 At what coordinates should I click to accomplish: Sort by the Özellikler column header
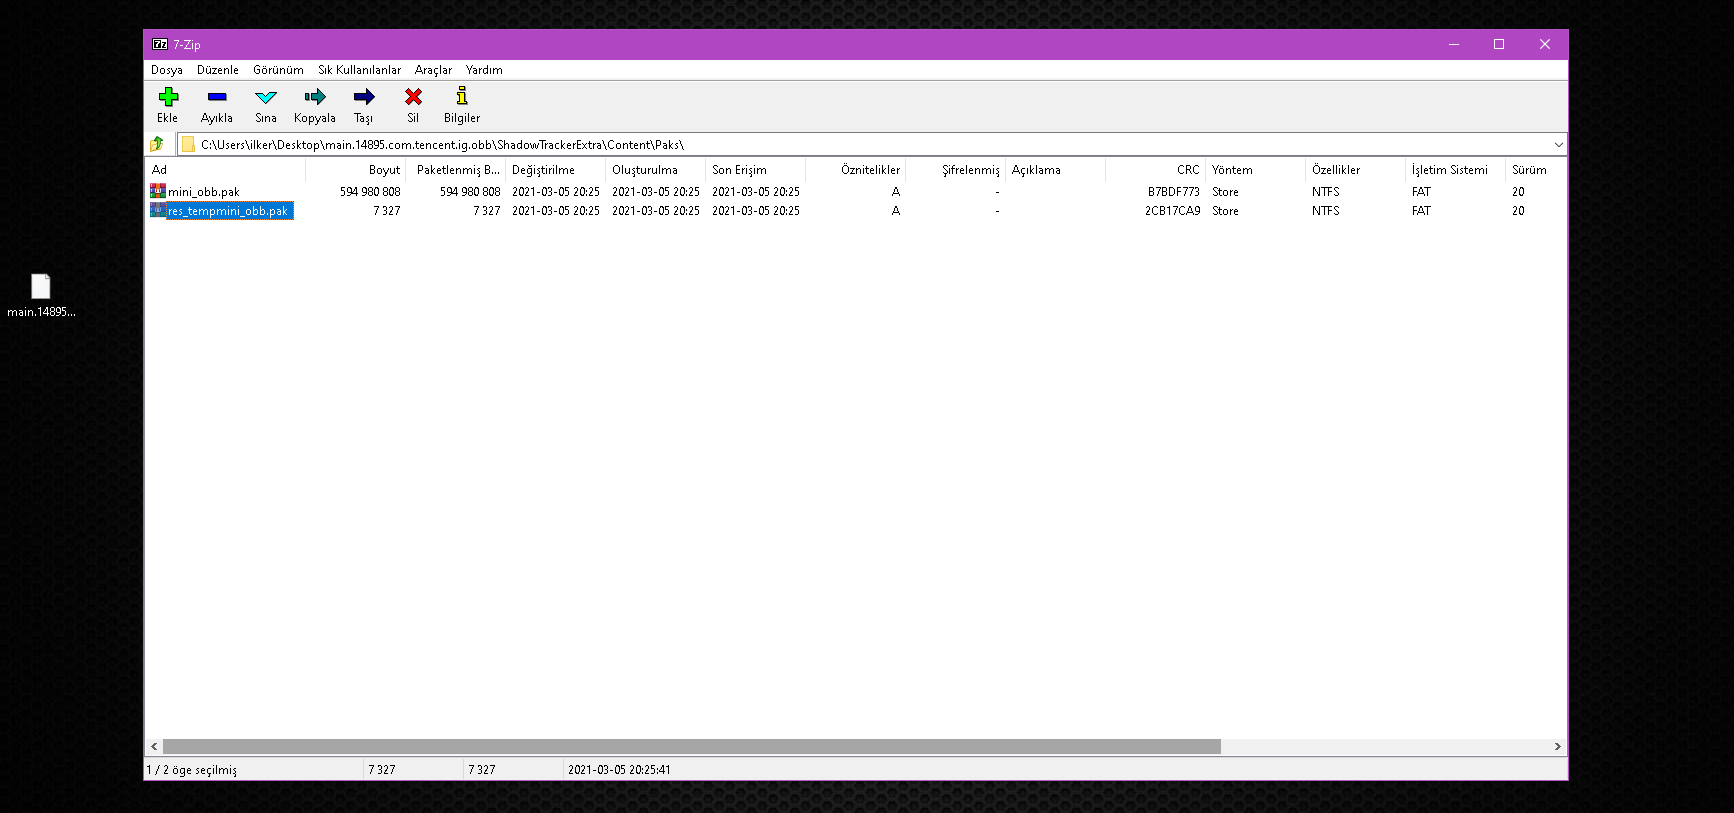click(1356, 170)
